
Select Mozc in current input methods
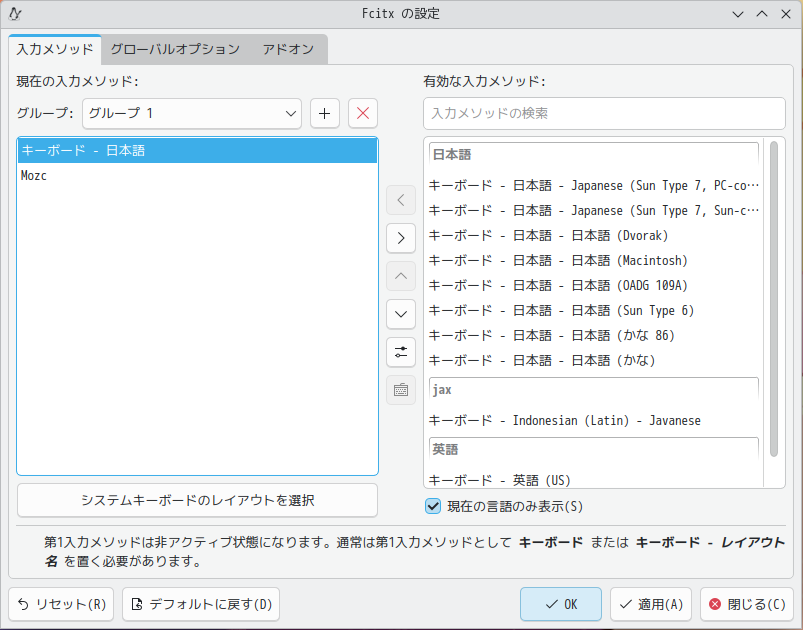[x=197, y=176]
